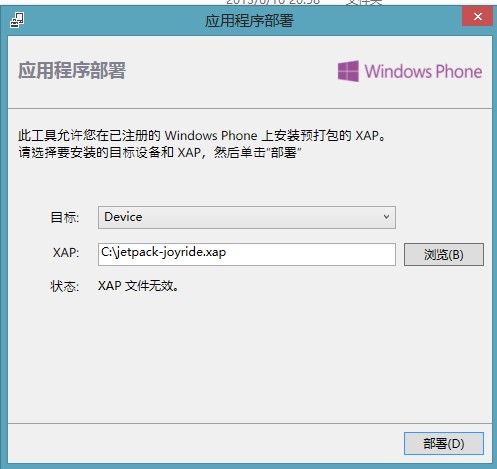Close the 应用程序部署 window

tap(477, 16)
